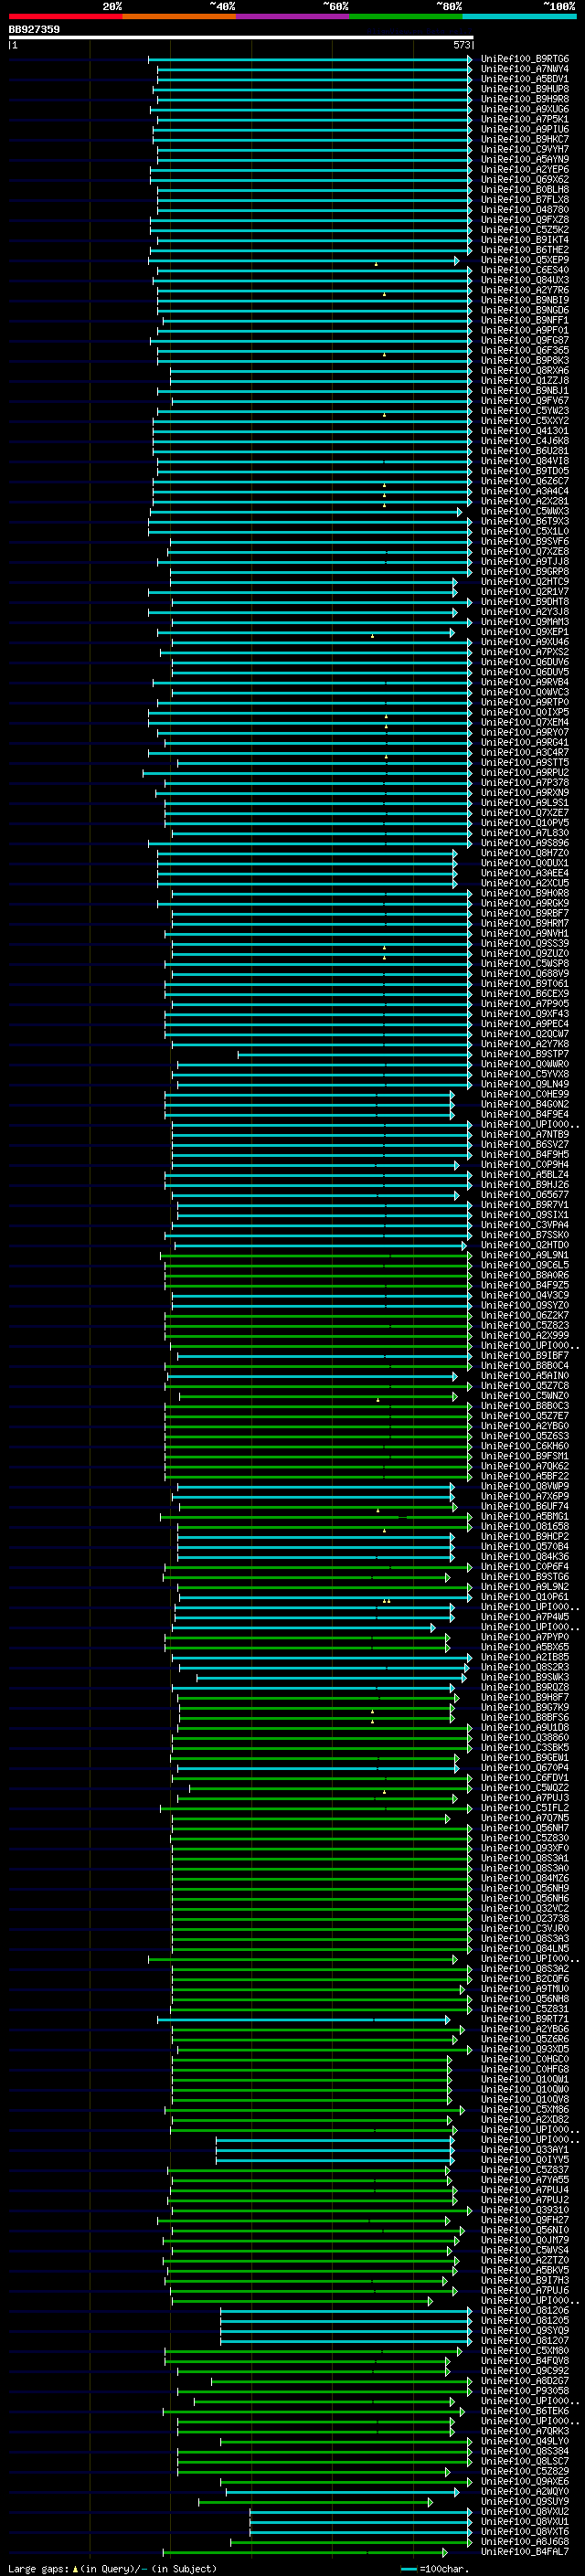Select the UniRef100_Q84UX3 label
This screenshot has width=585, height=2576.
tap(525, 280)
